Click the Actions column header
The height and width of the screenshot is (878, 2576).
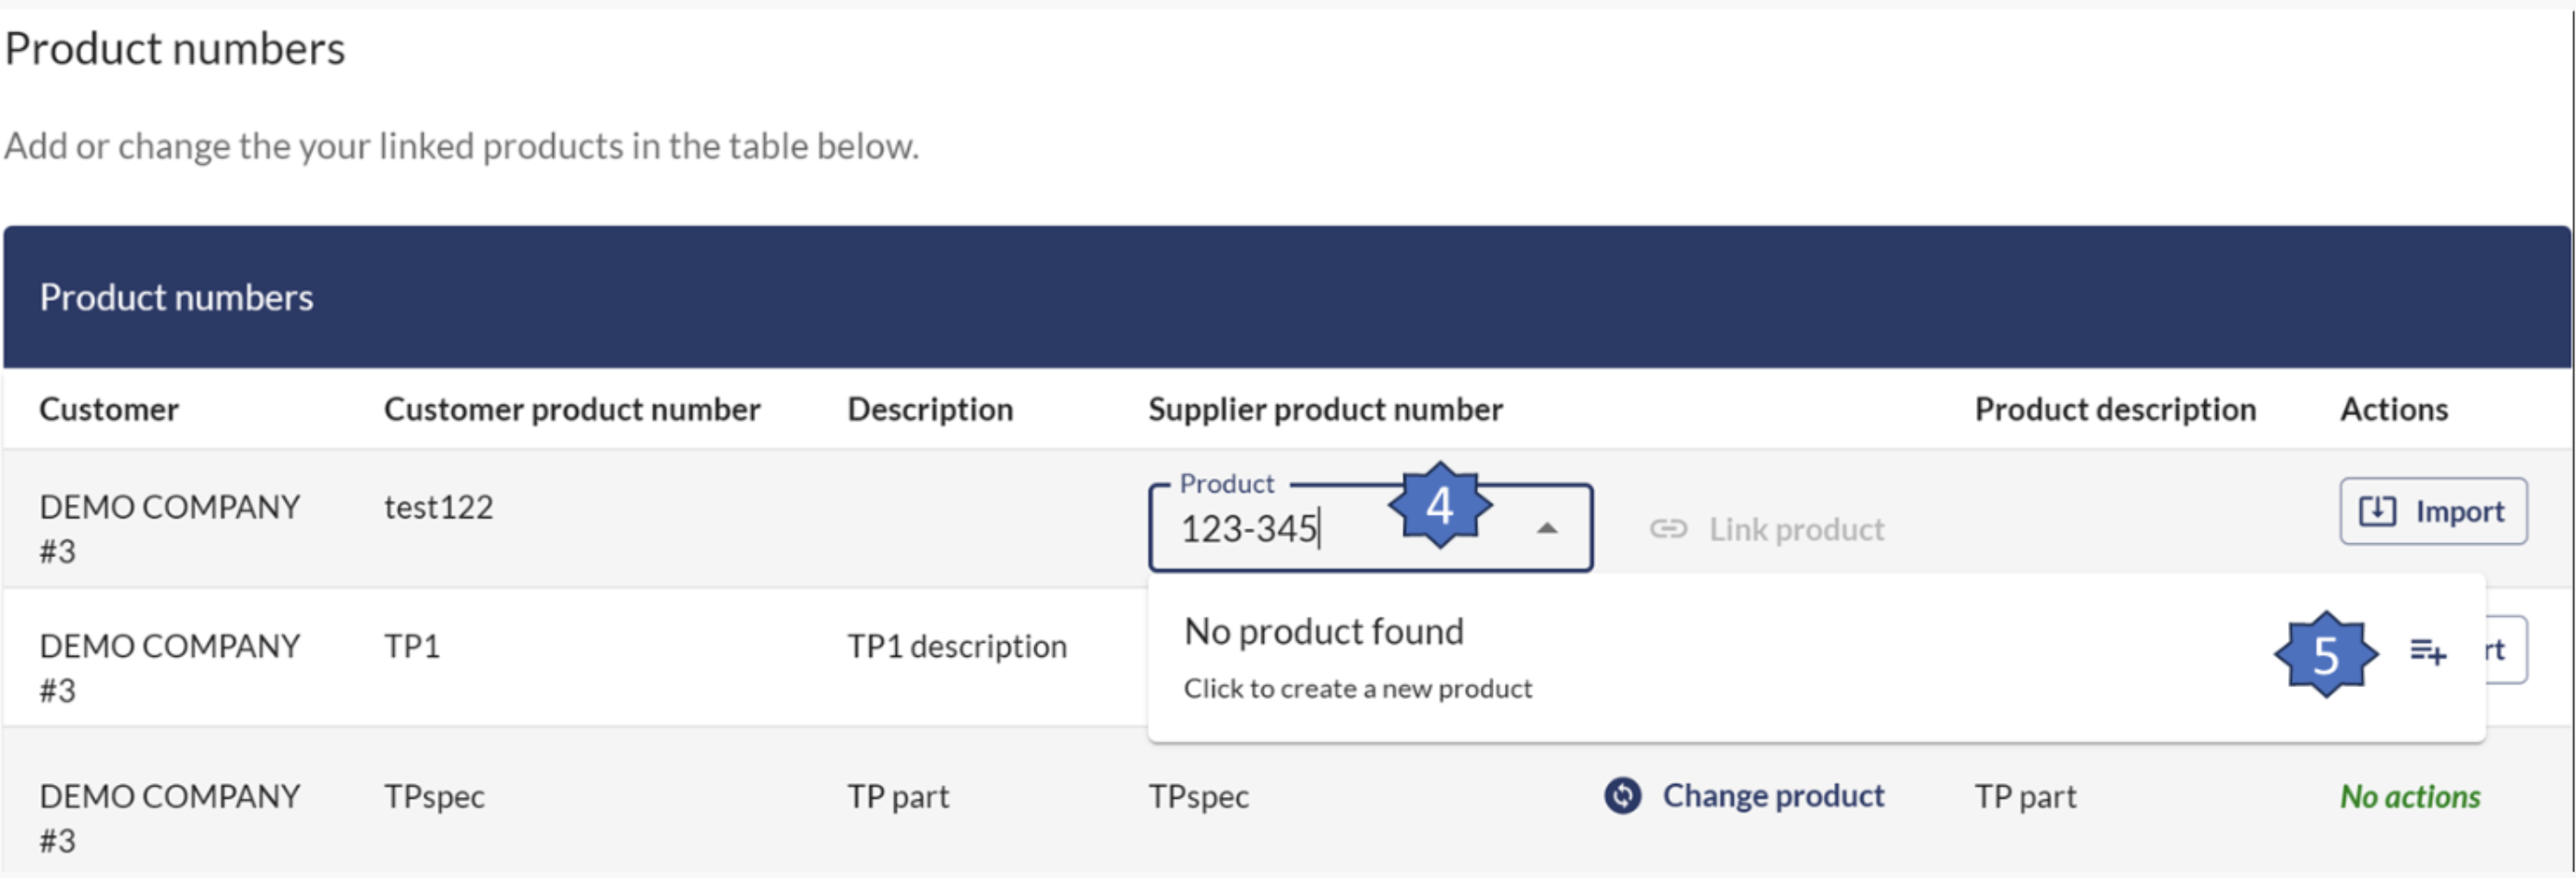pyautogui.click(x=2394, y=409)
